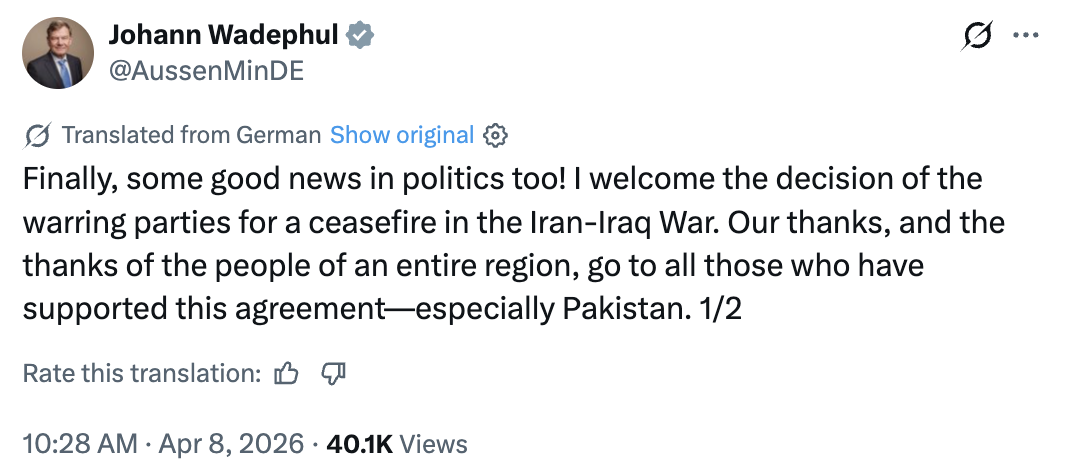The image size is (1072, 476).
Task: Click the small Grok icon beside Translated from German
Action: coord(36,135)
